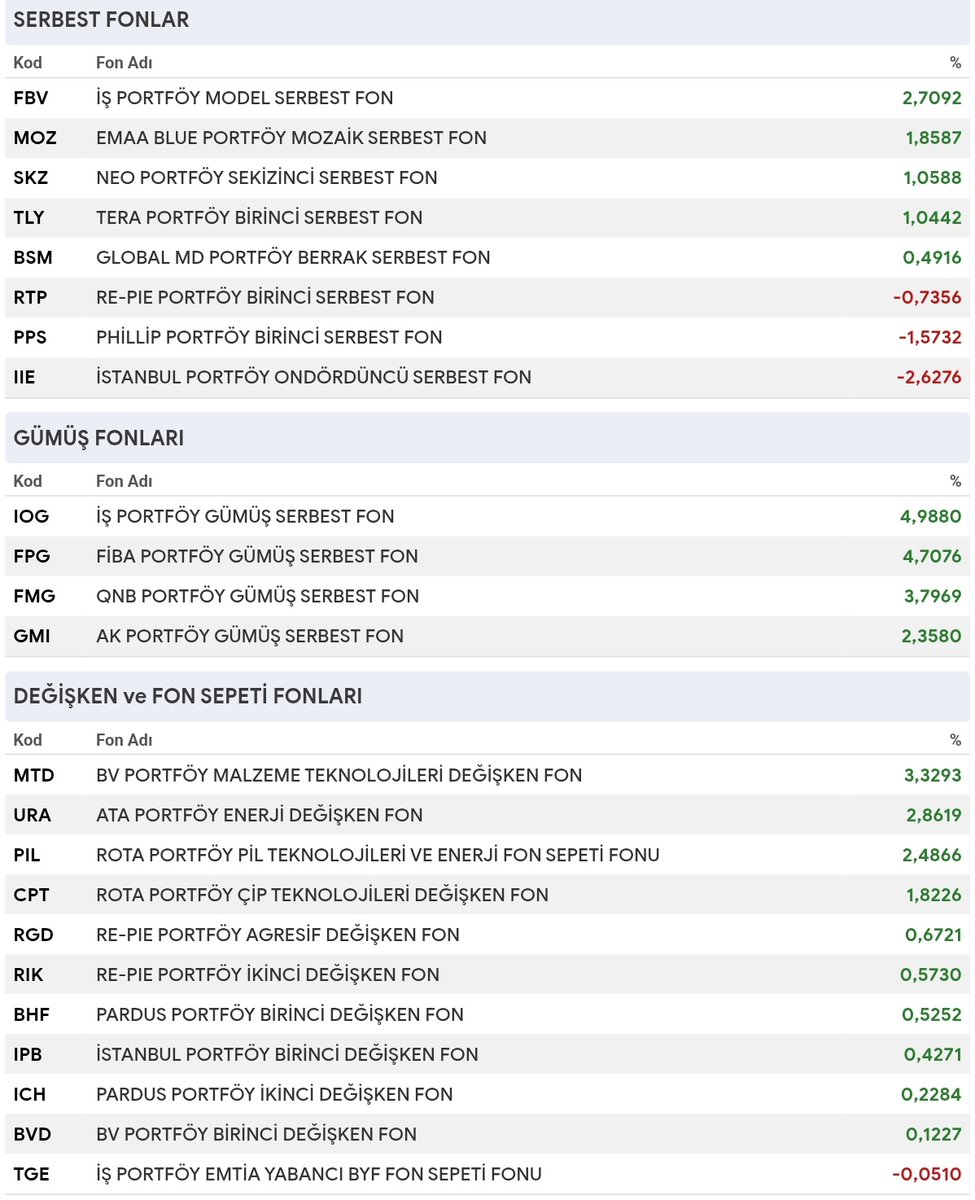This screenshot has width=975, height=1200.
Task: Select the BHF fund code
Action: (x=32, y=1016)
